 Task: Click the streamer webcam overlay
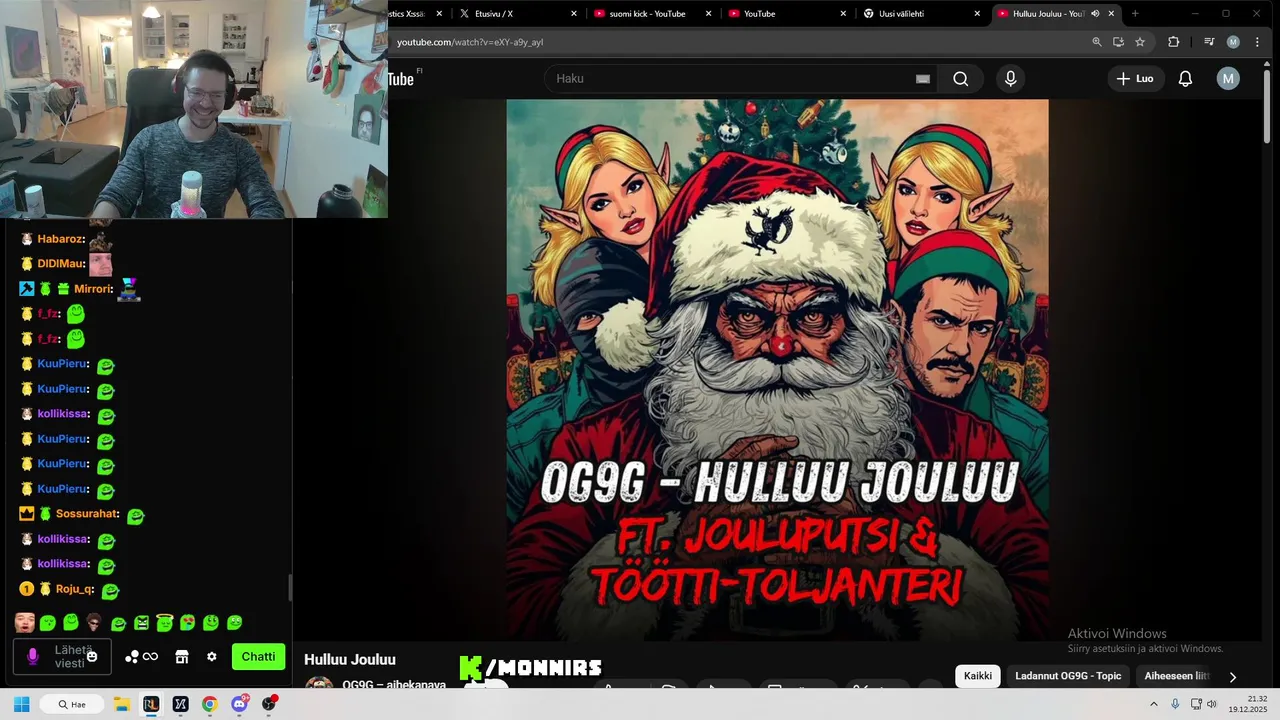(x=194, y=109)
